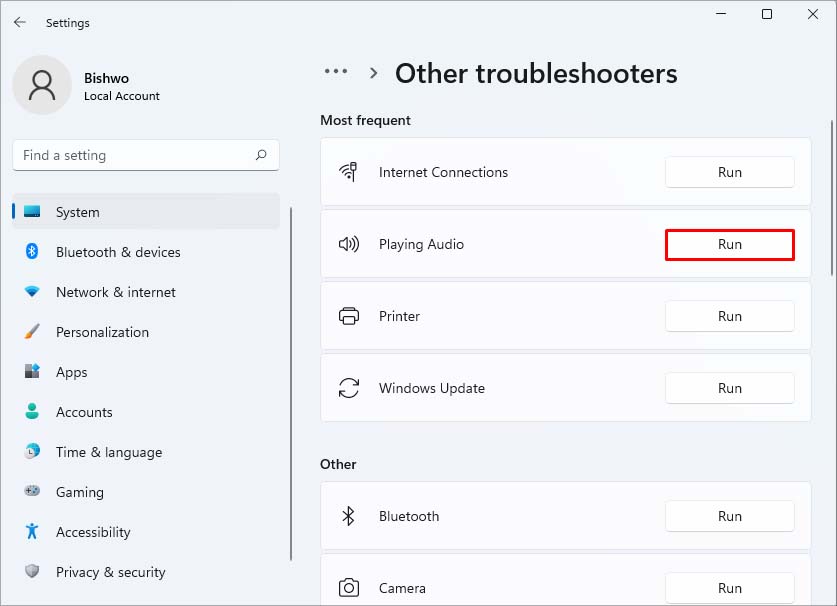Maximize the Settings window

(x=767, y=14)
